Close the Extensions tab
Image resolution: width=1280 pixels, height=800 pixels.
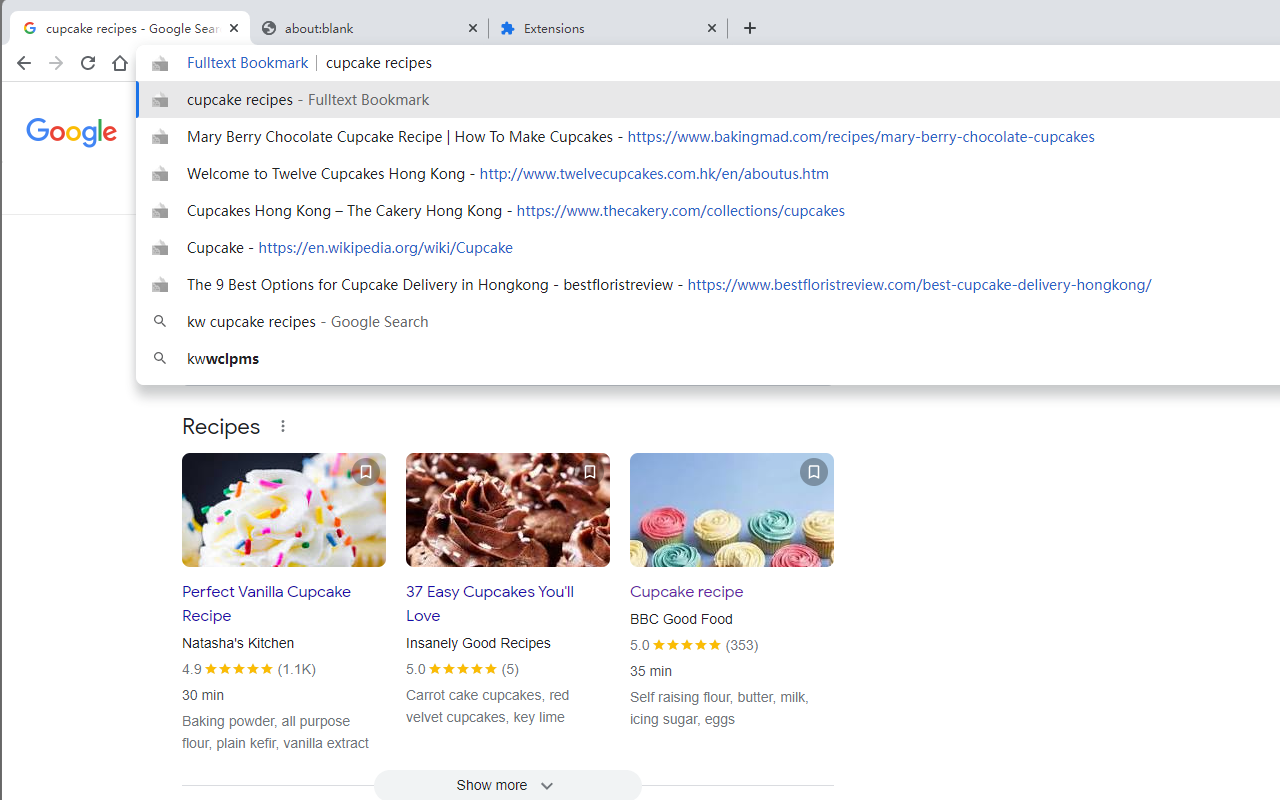(x=712, y=28)
